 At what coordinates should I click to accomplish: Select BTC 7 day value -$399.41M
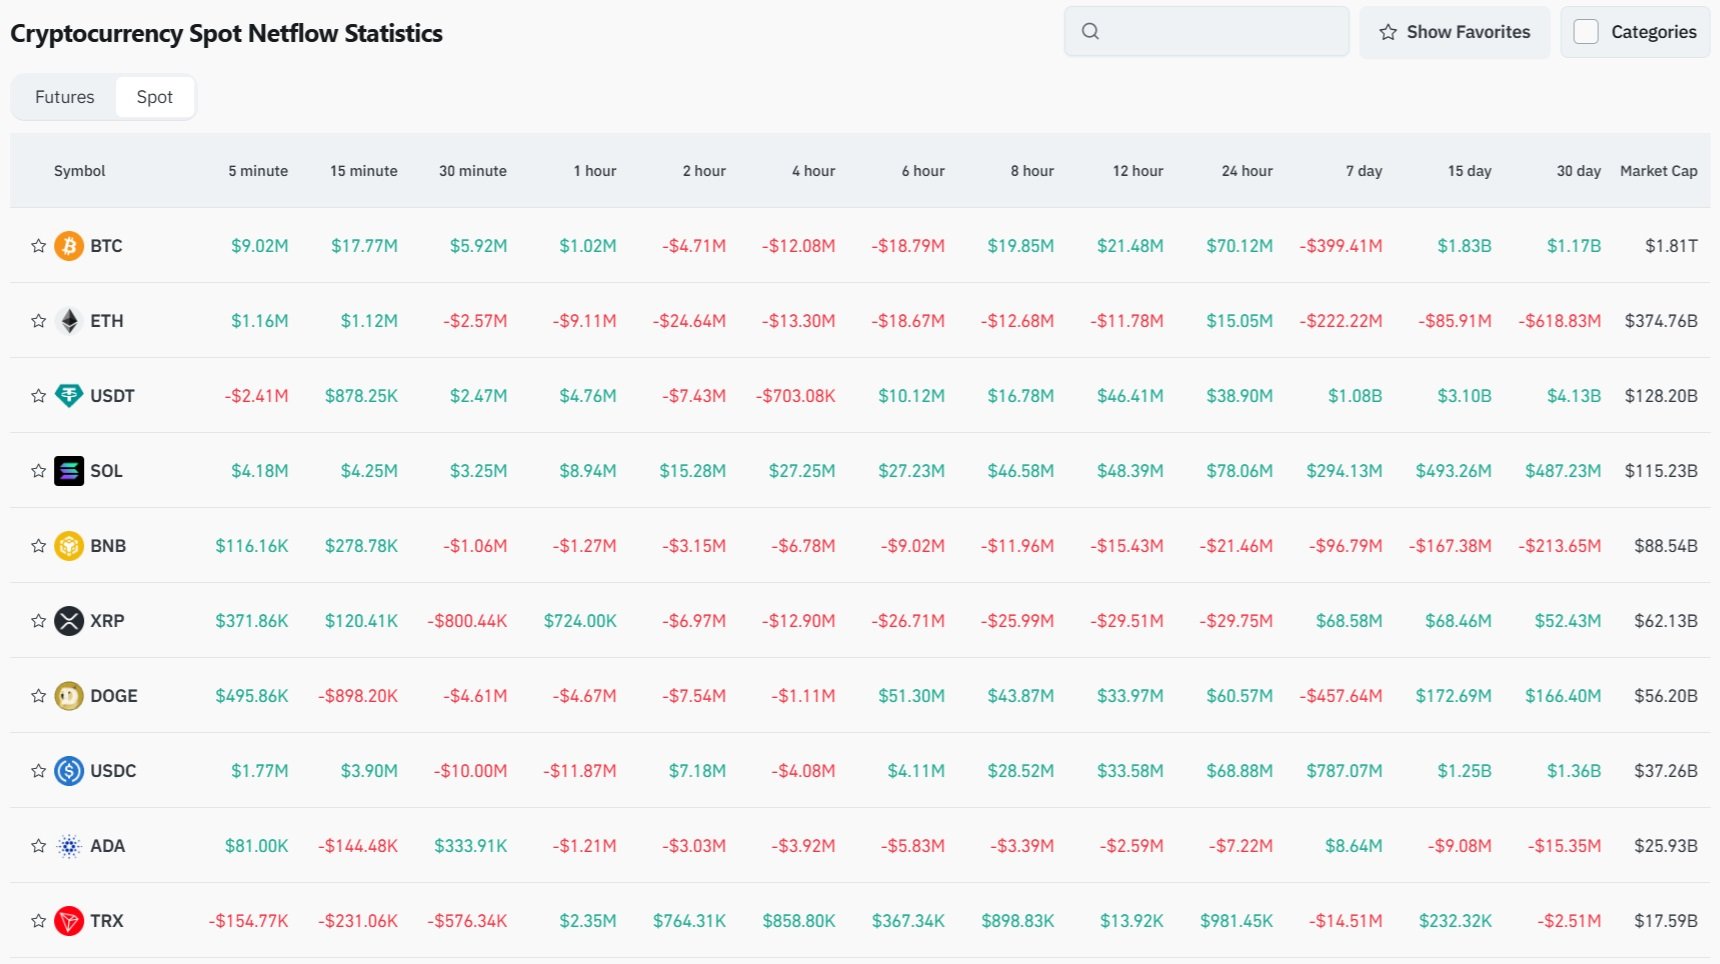tap(1341, 246)
